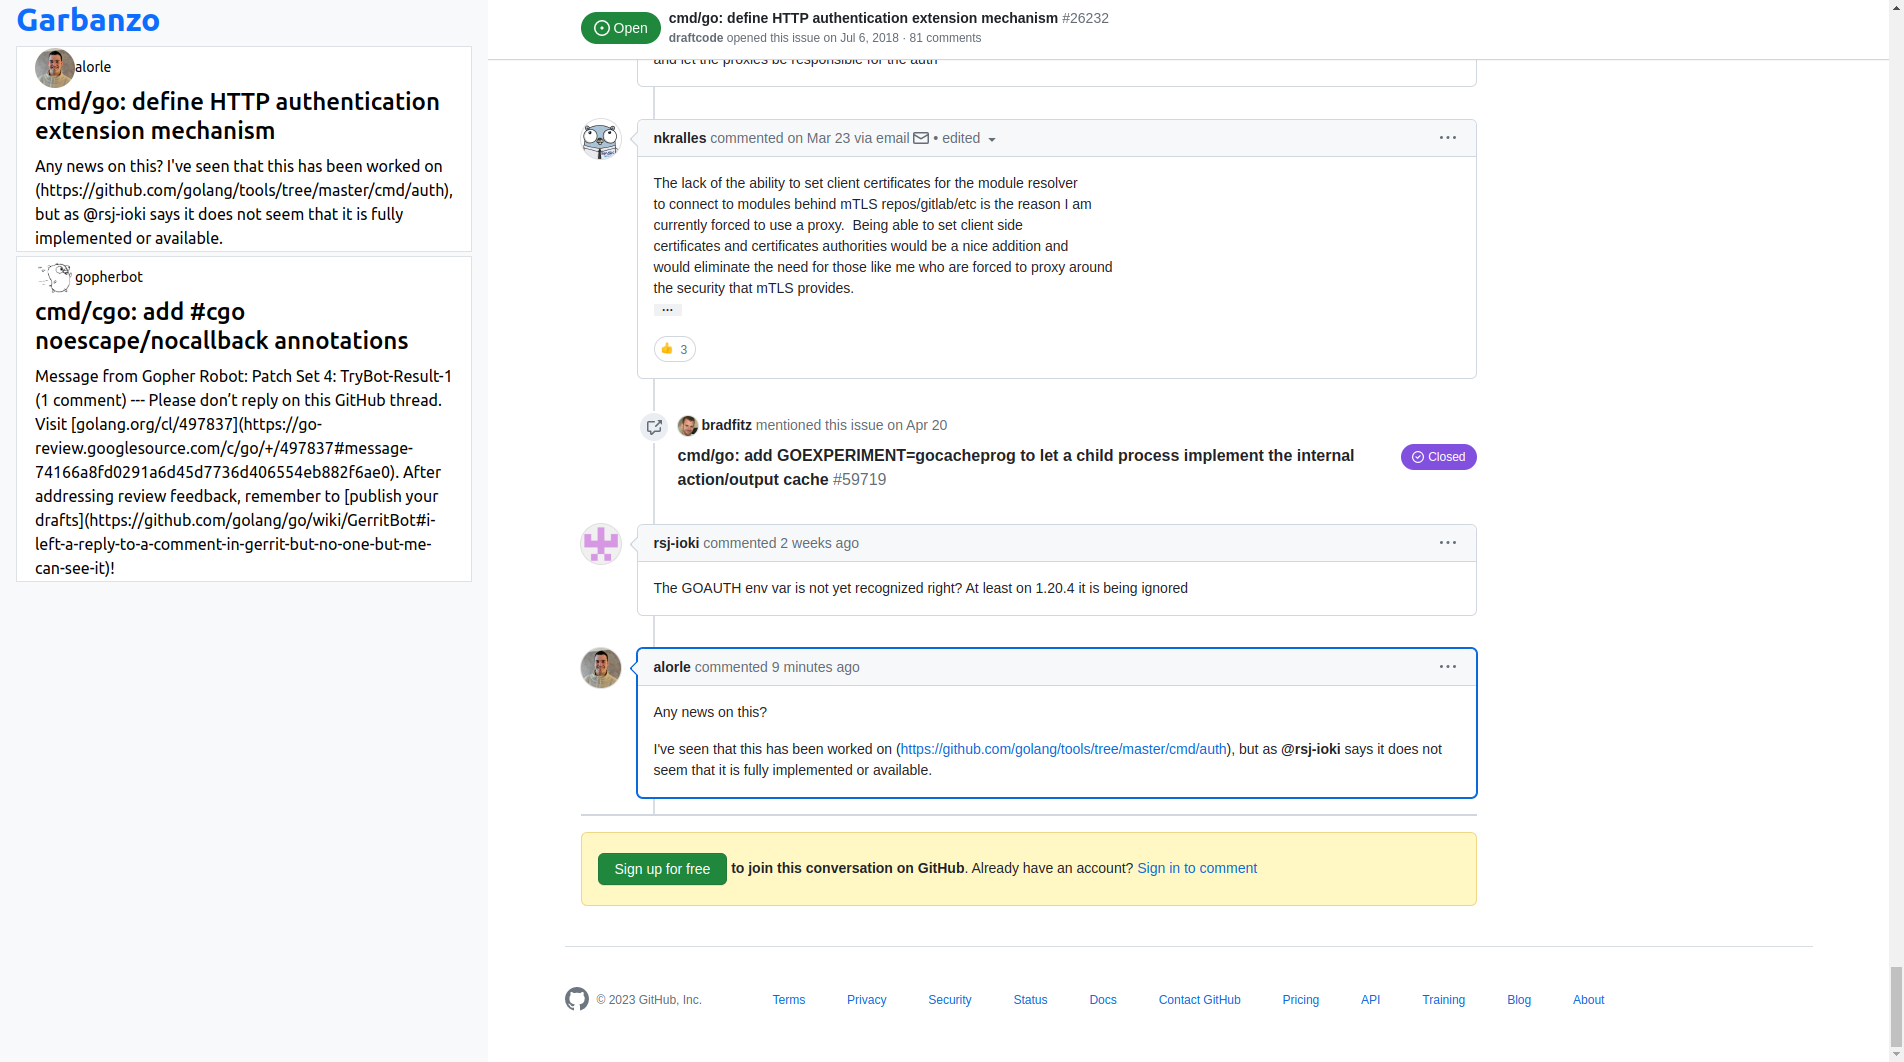Click the cross-reference icon beside bradfitz mention

654,426
